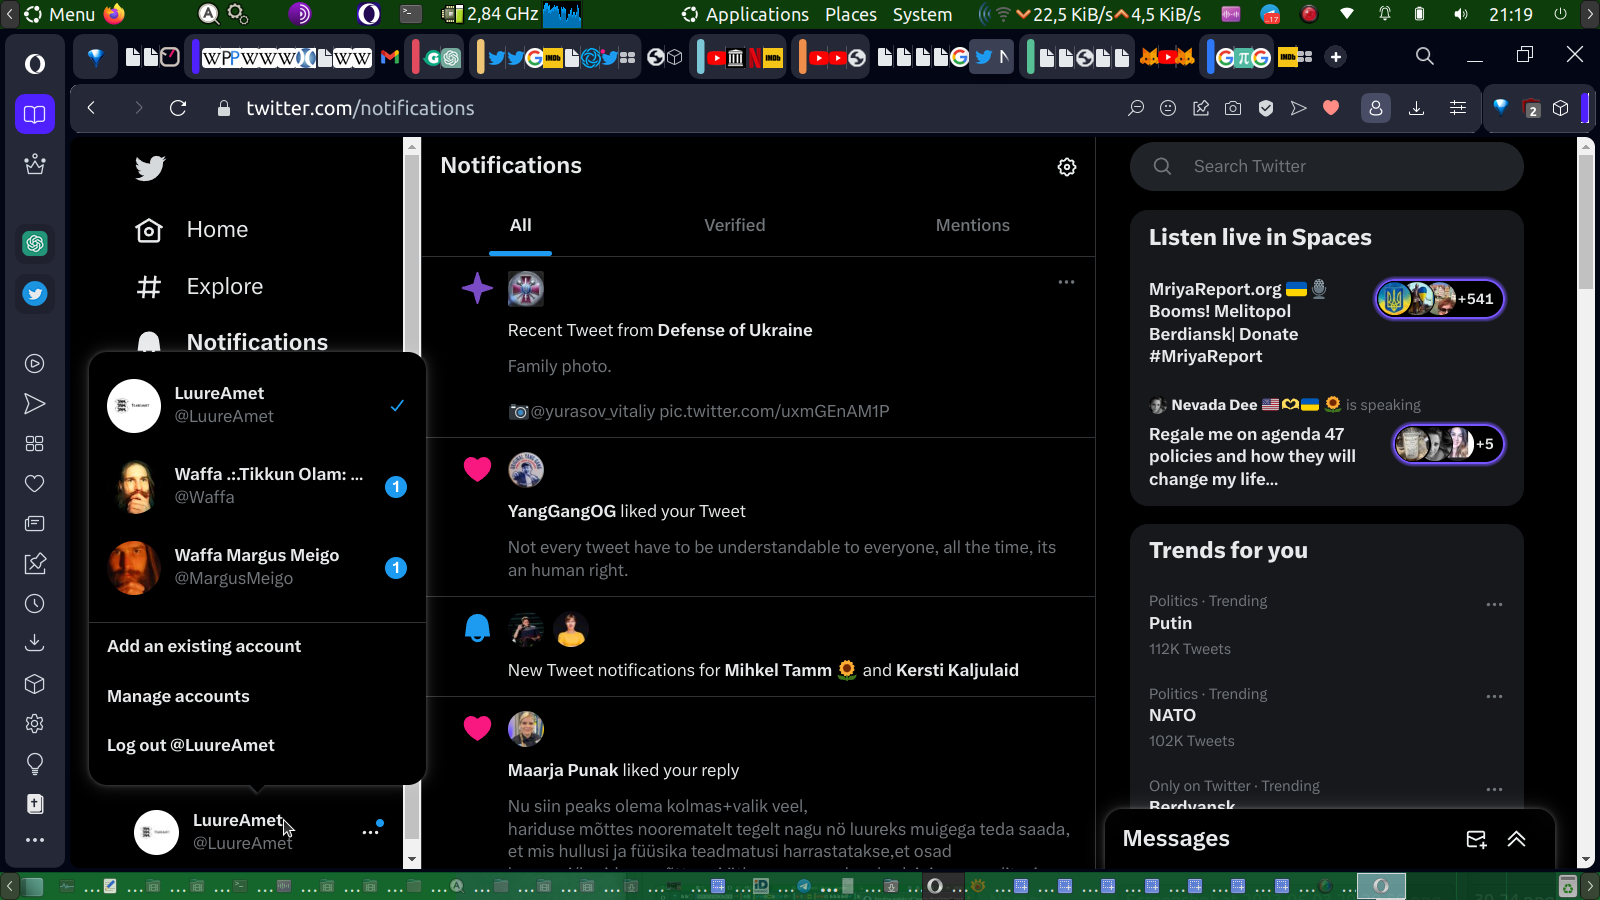Image resolution: width=1600 pixels, height=900 pixels.
Task: Click the Twitter bird logo
Action: 150,168
